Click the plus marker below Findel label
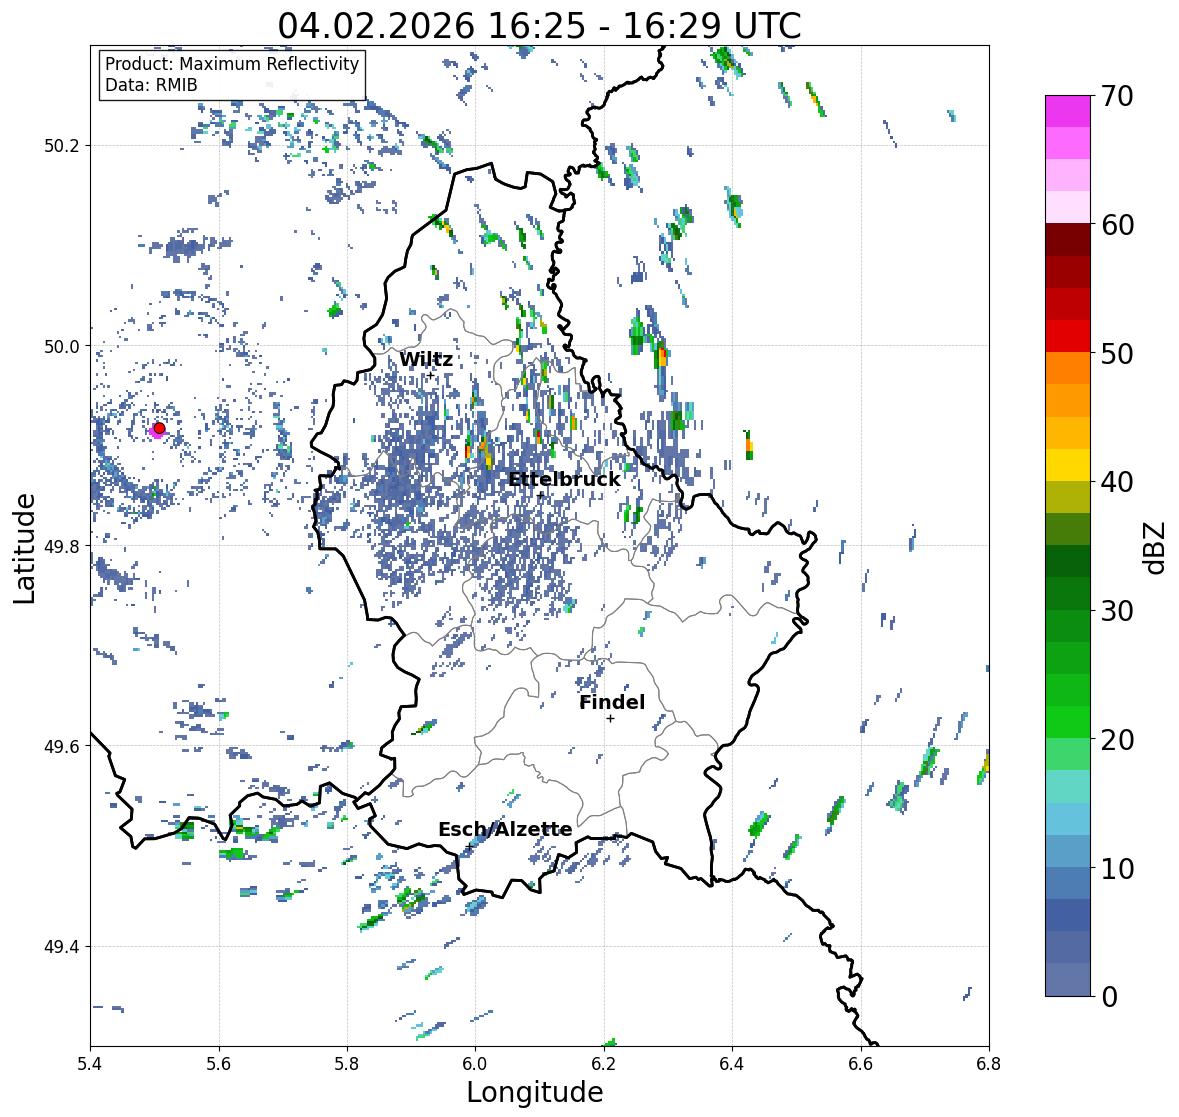The image size is (1179, 1117). click(611, 719)
